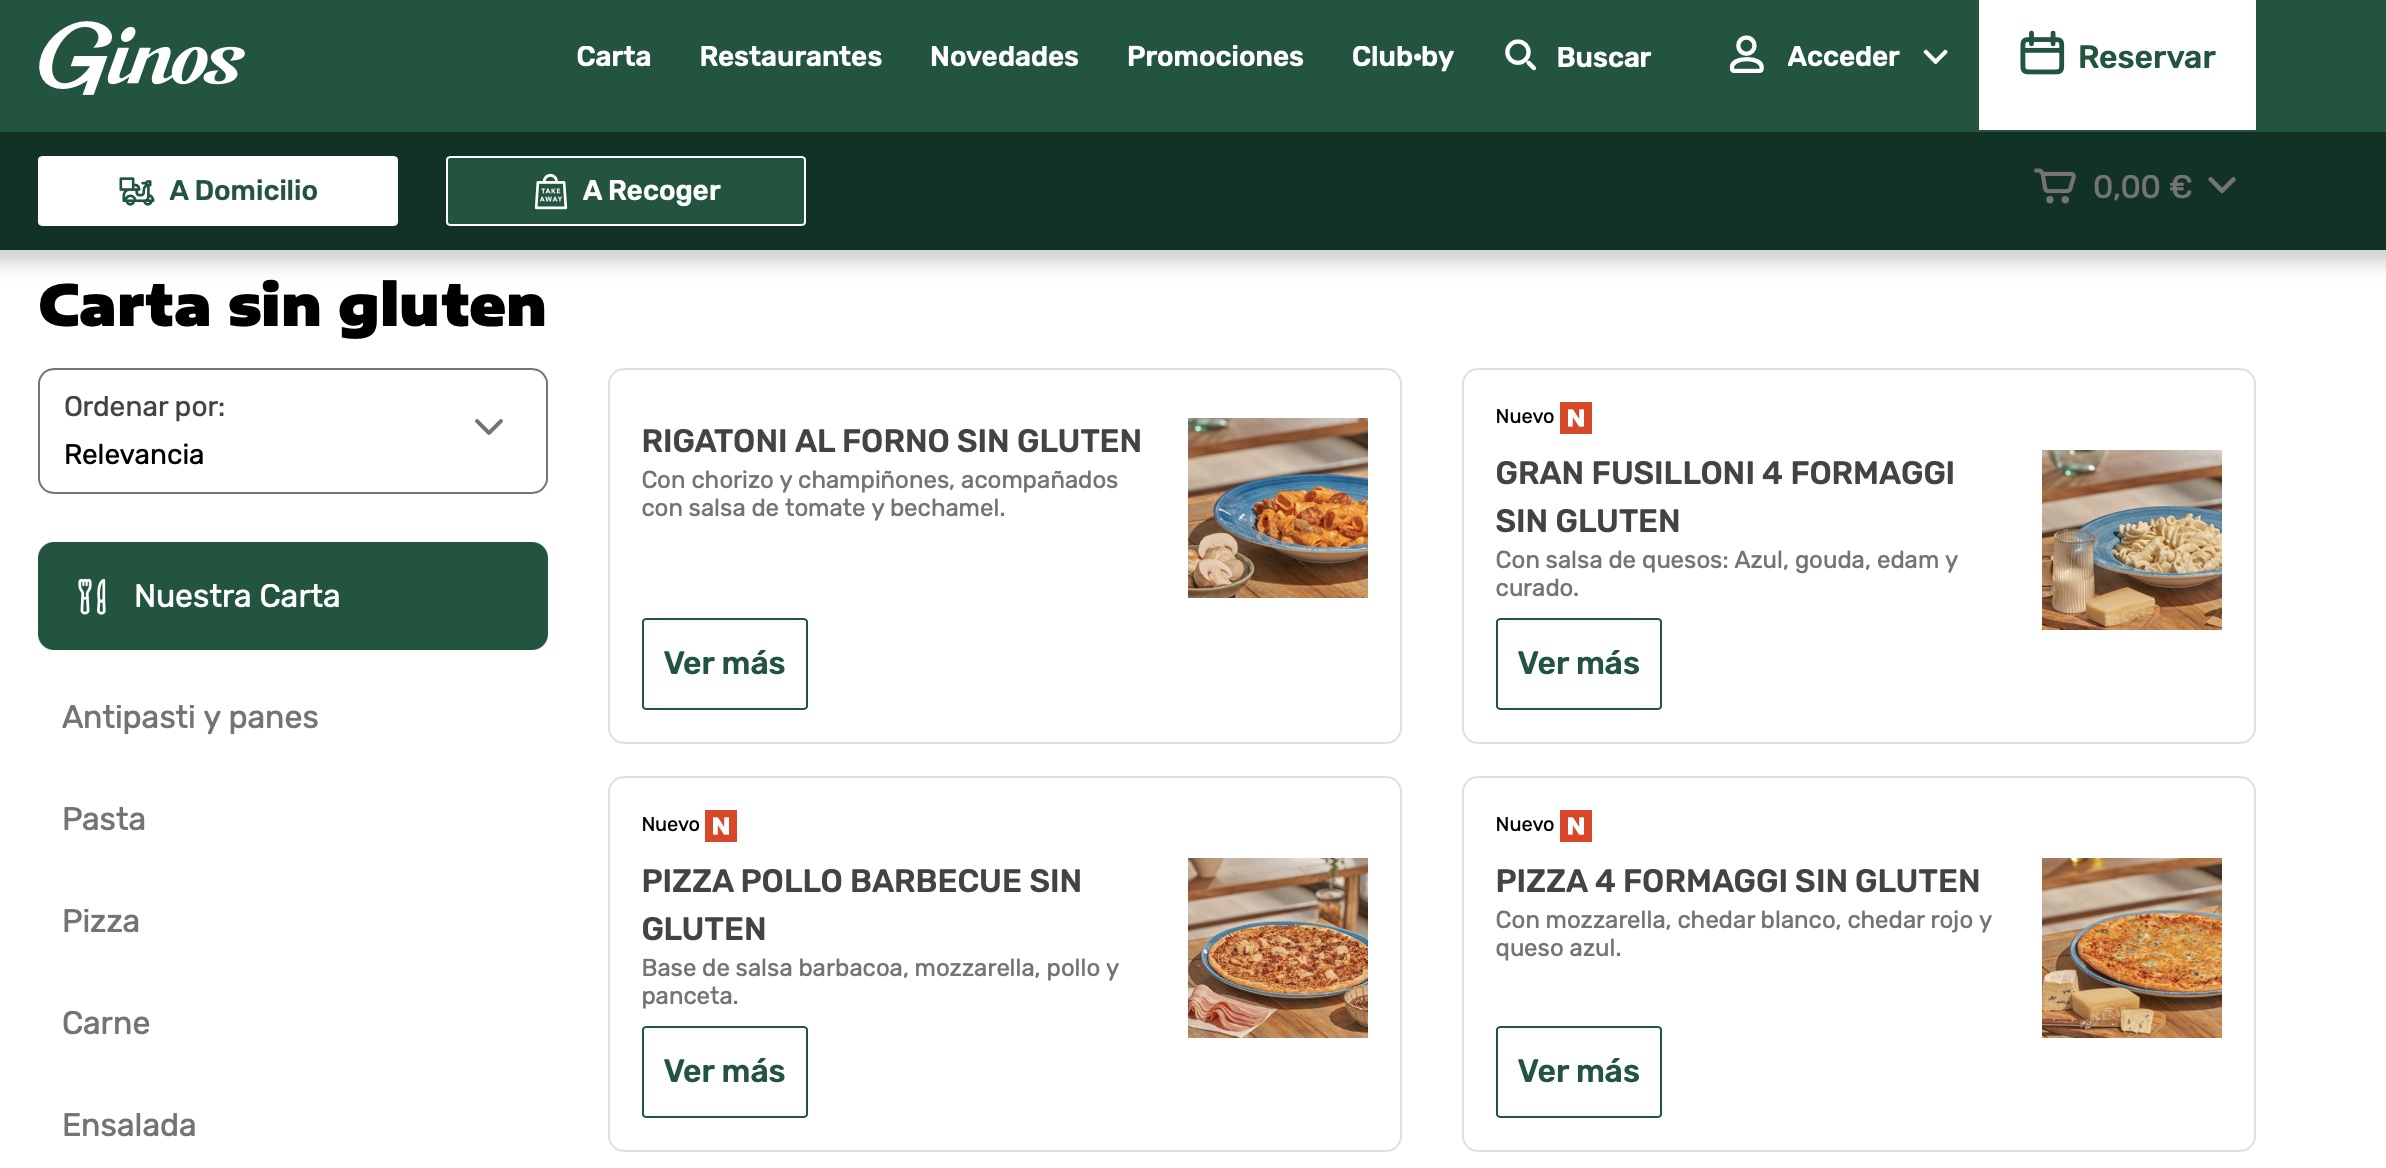Expand the Acceder dropdown chevron
The height and width of the screenshot is (1168, 2386).
coord(1935,57)
